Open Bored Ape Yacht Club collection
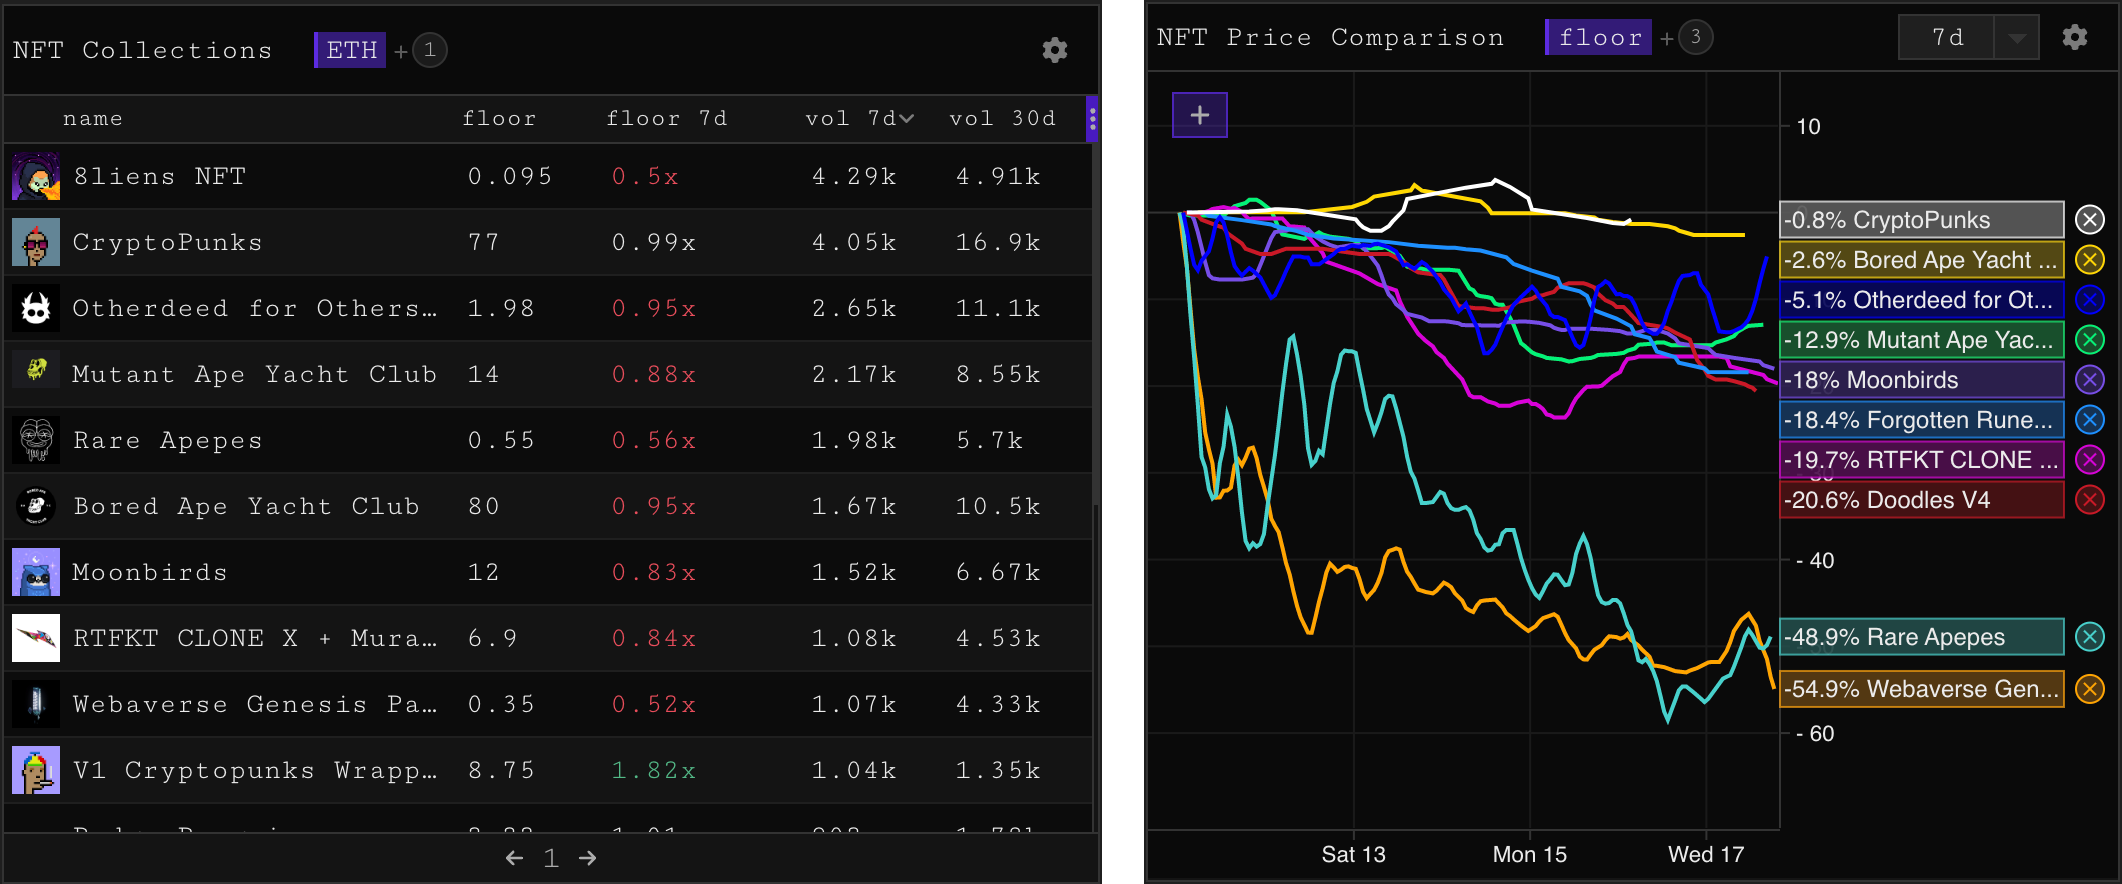This screenshot has height=884, width=2122. pyautogui.click(x=548, y=506)
